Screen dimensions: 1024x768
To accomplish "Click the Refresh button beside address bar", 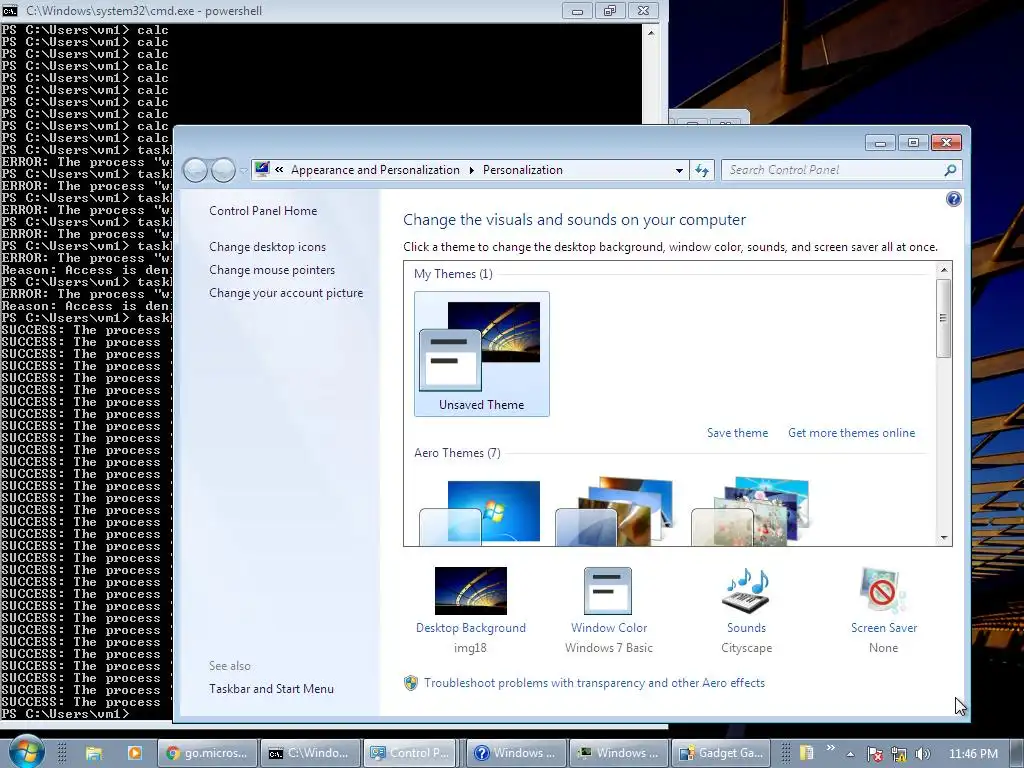I will coord(702,170).
